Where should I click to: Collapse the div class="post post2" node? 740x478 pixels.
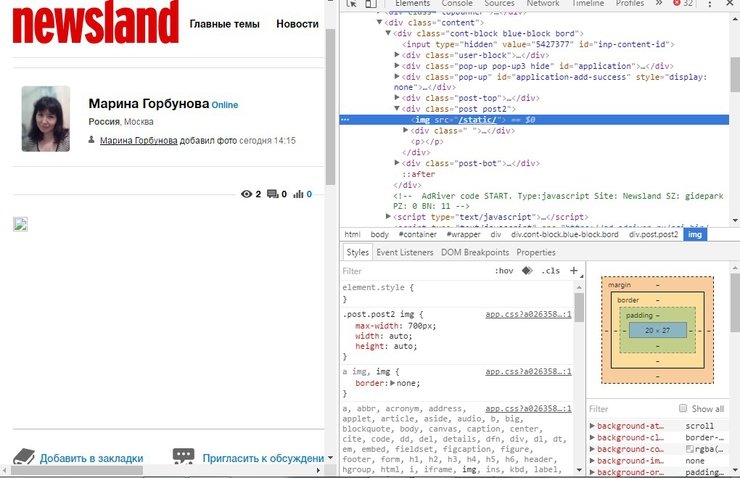tap(398, 109)
